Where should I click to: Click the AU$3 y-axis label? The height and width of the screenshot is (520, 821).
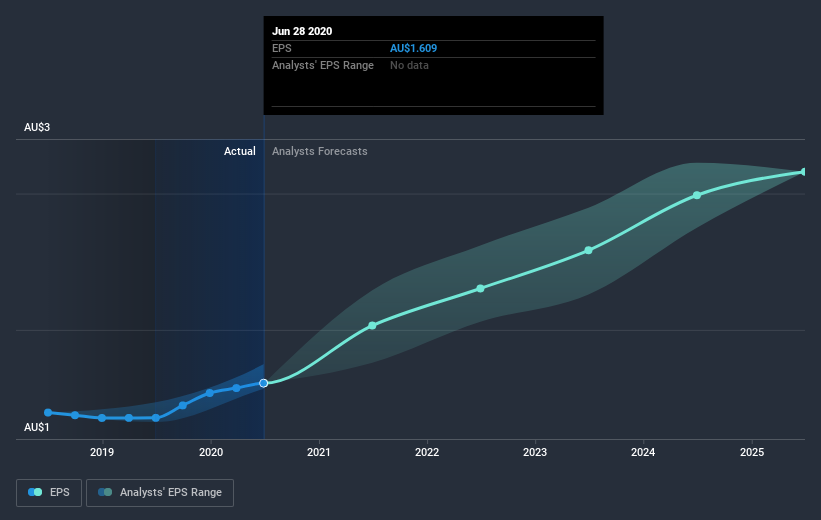pos(37,127)
